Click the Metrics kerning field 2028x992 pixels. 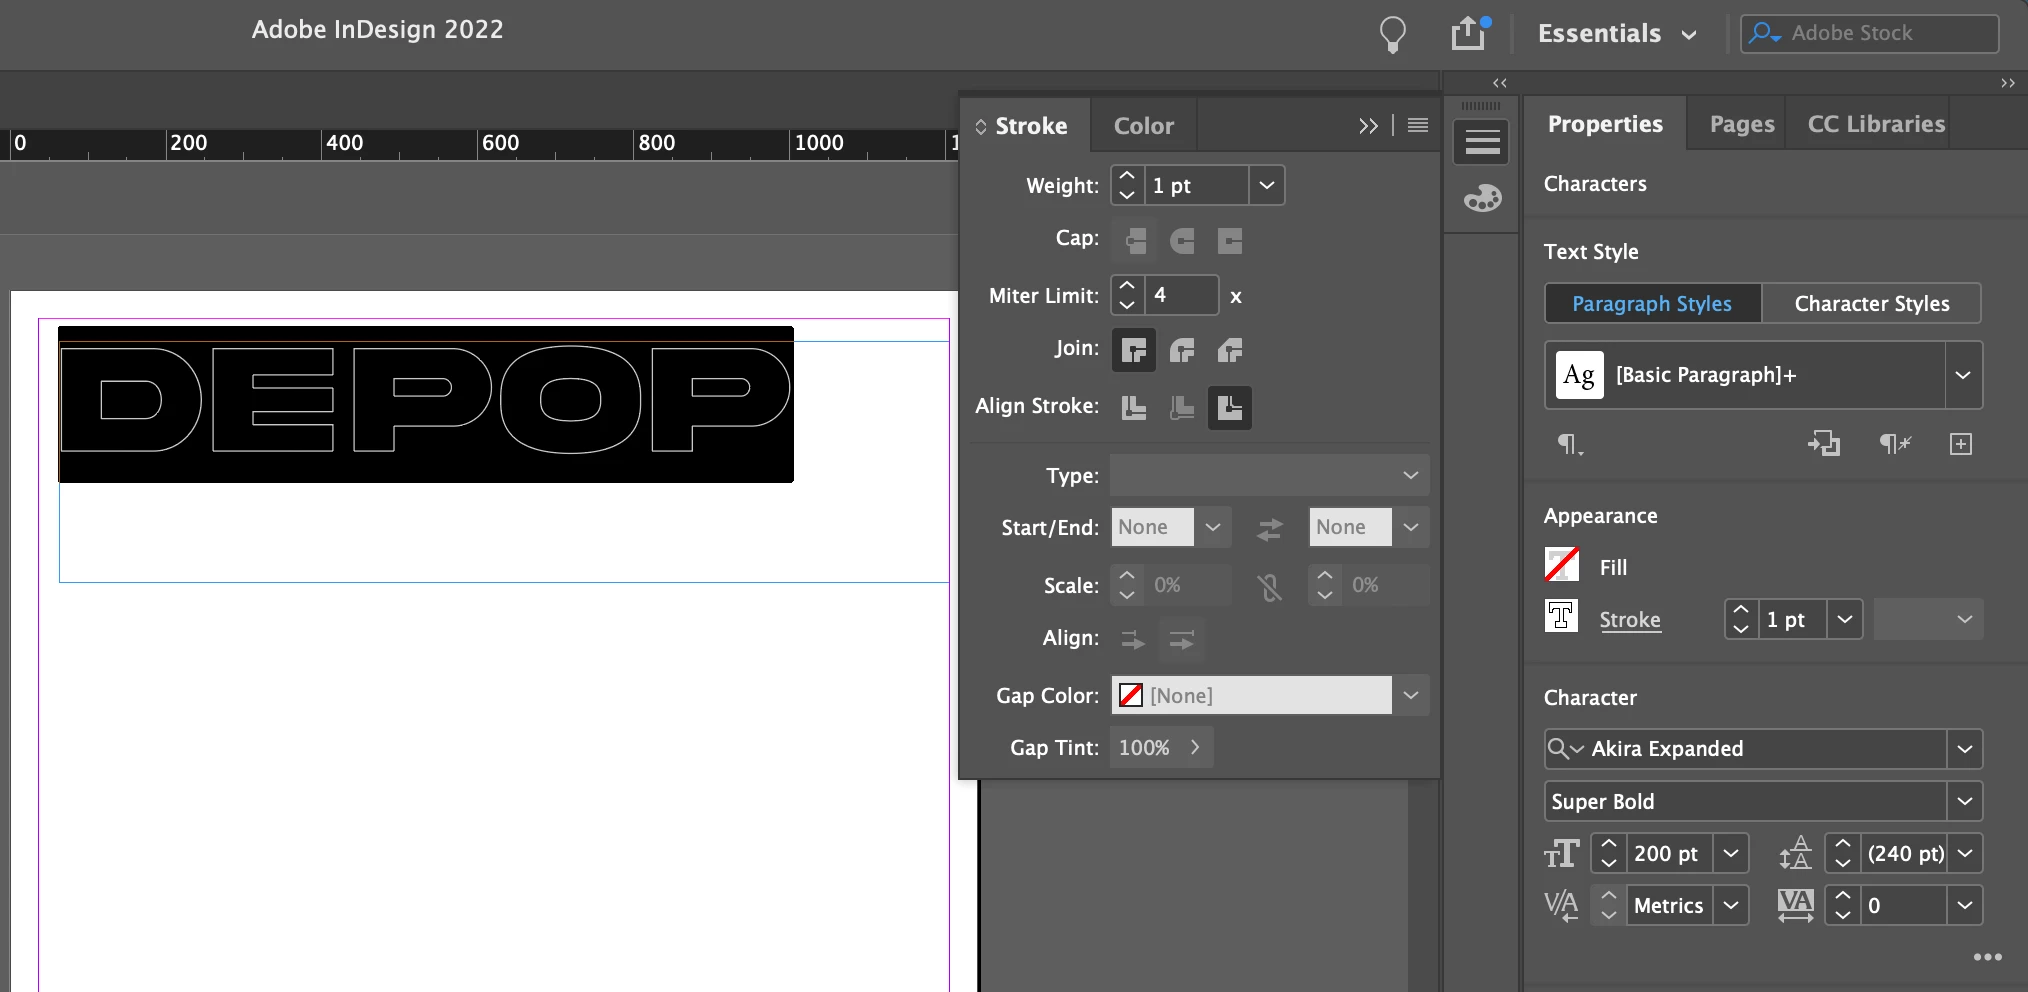point(1669,905)
